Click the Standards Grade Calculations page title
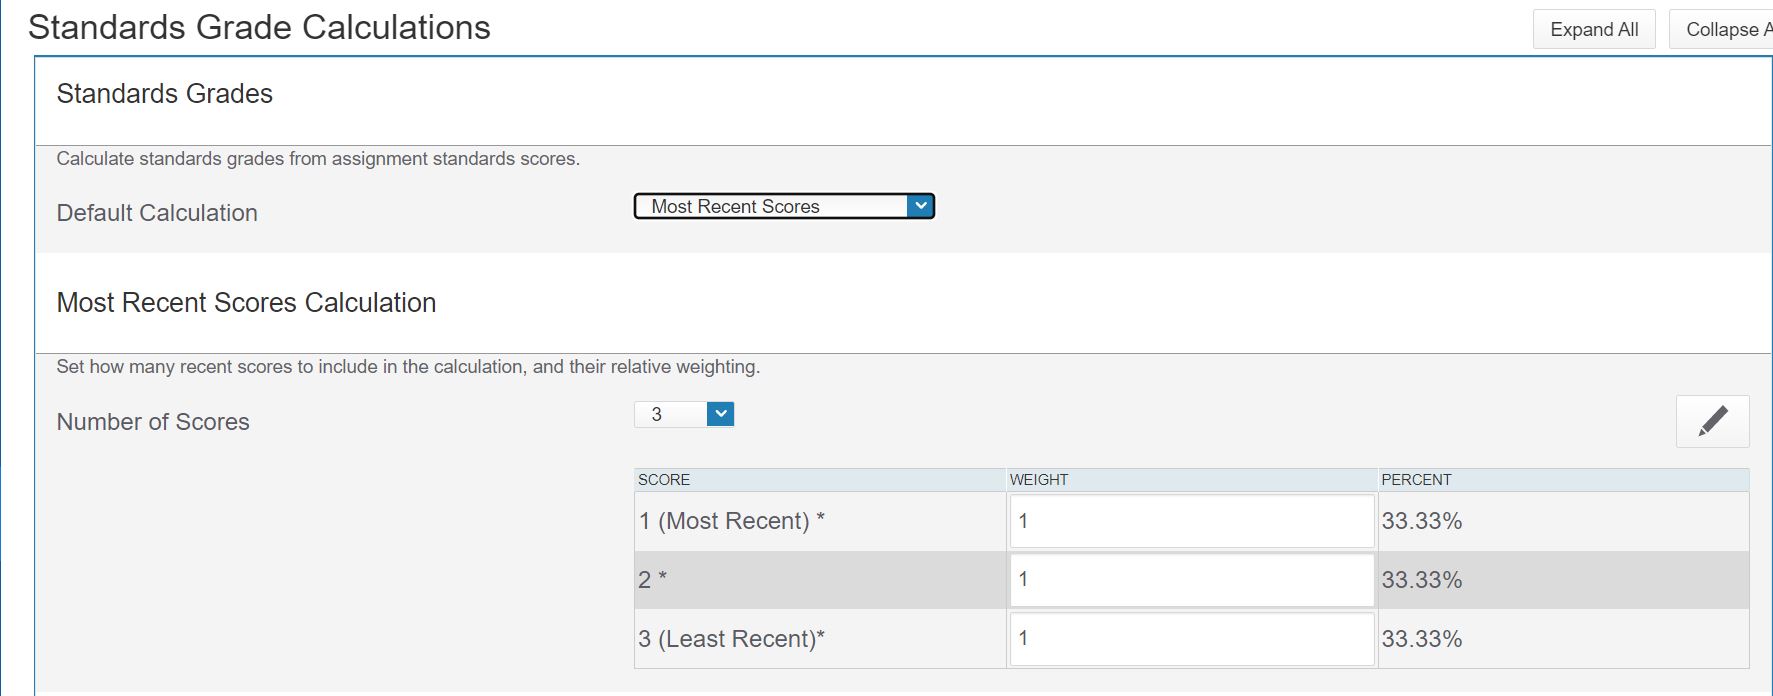Screen dimensions: 1773x696 [x=259, y=28]
